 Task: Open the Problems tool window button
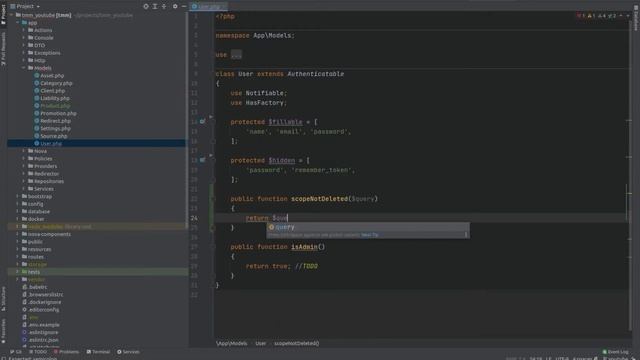coord(66,351)
